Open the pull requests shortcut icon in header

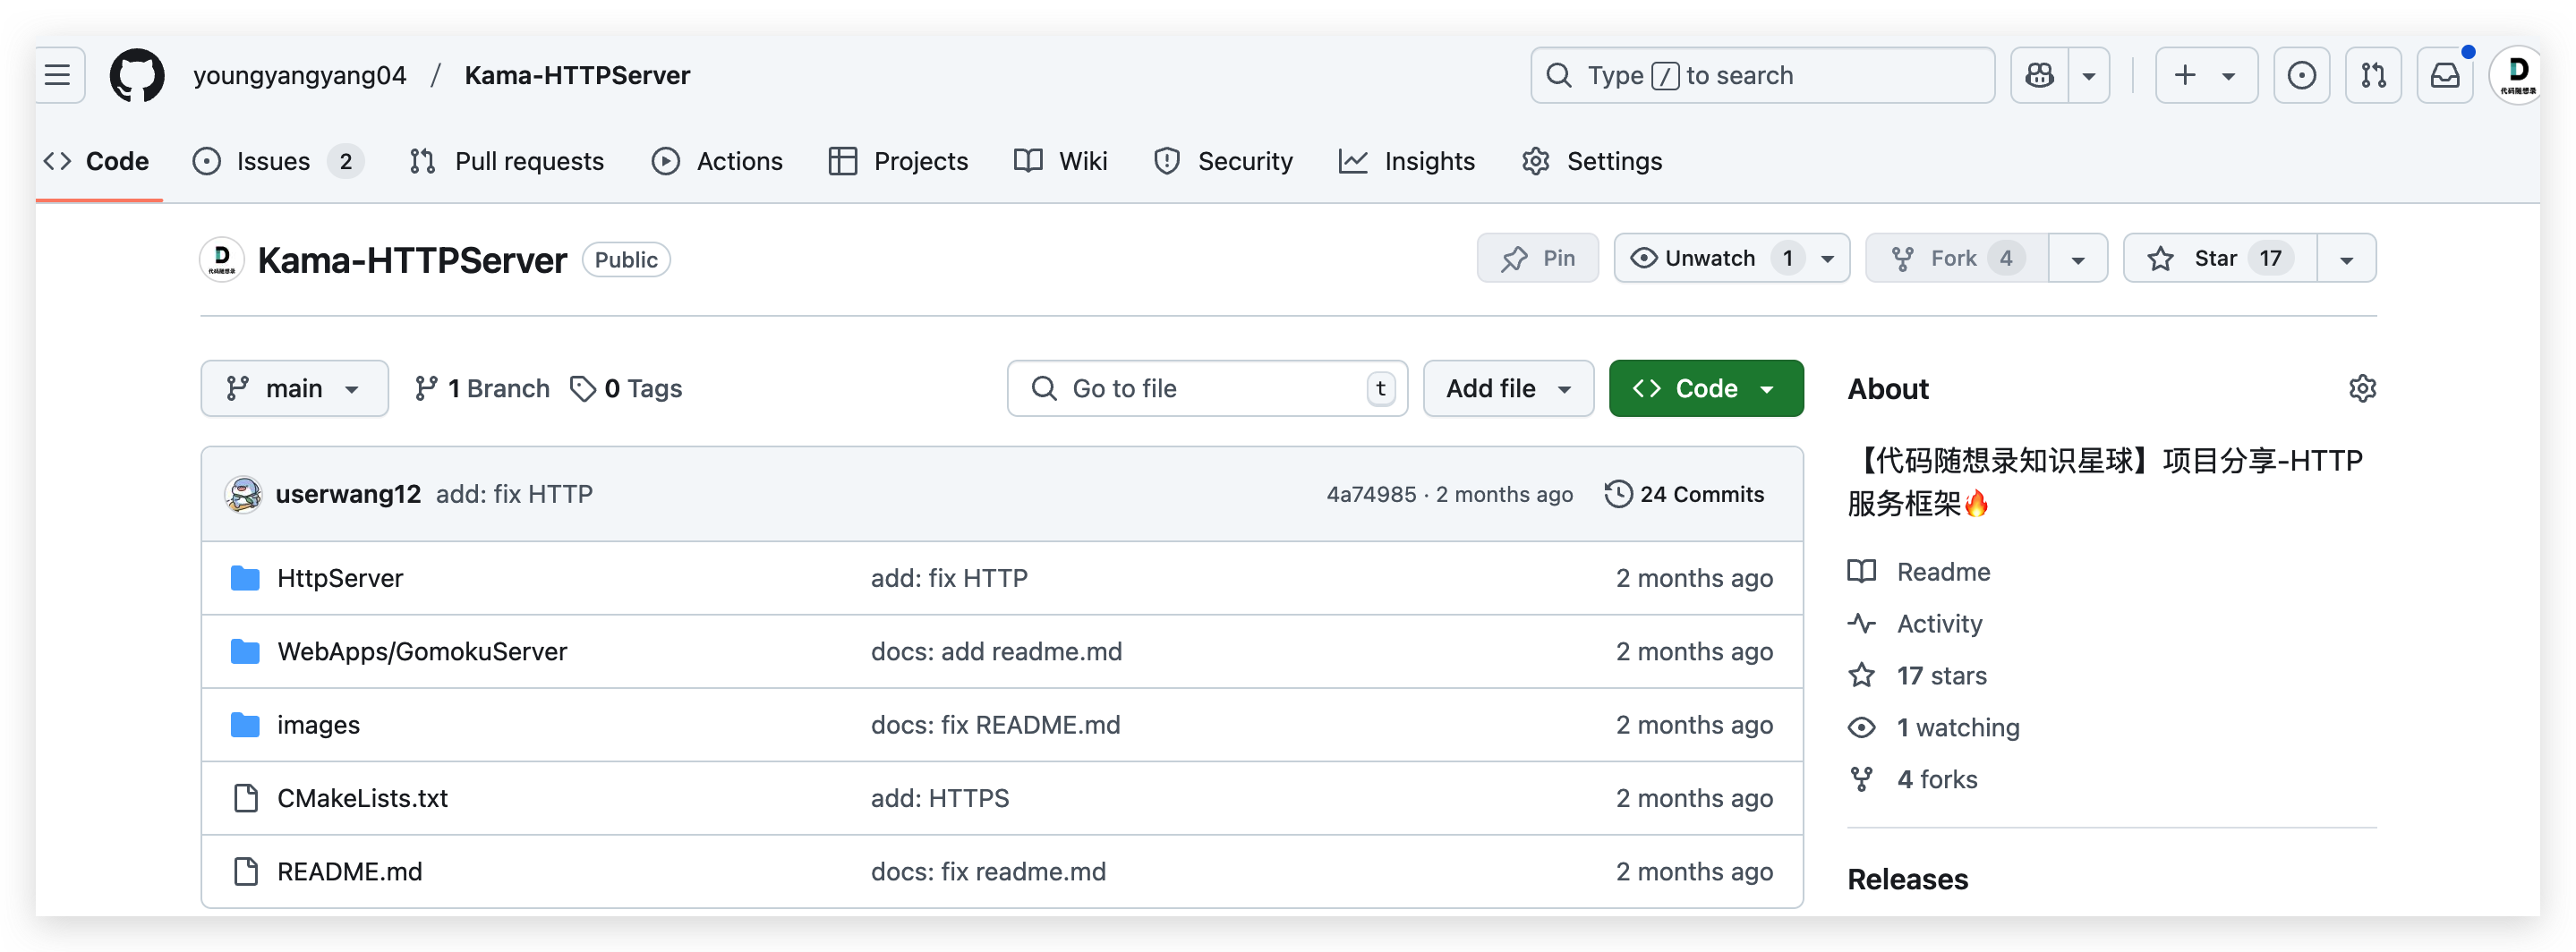[x=2373, y=75]
